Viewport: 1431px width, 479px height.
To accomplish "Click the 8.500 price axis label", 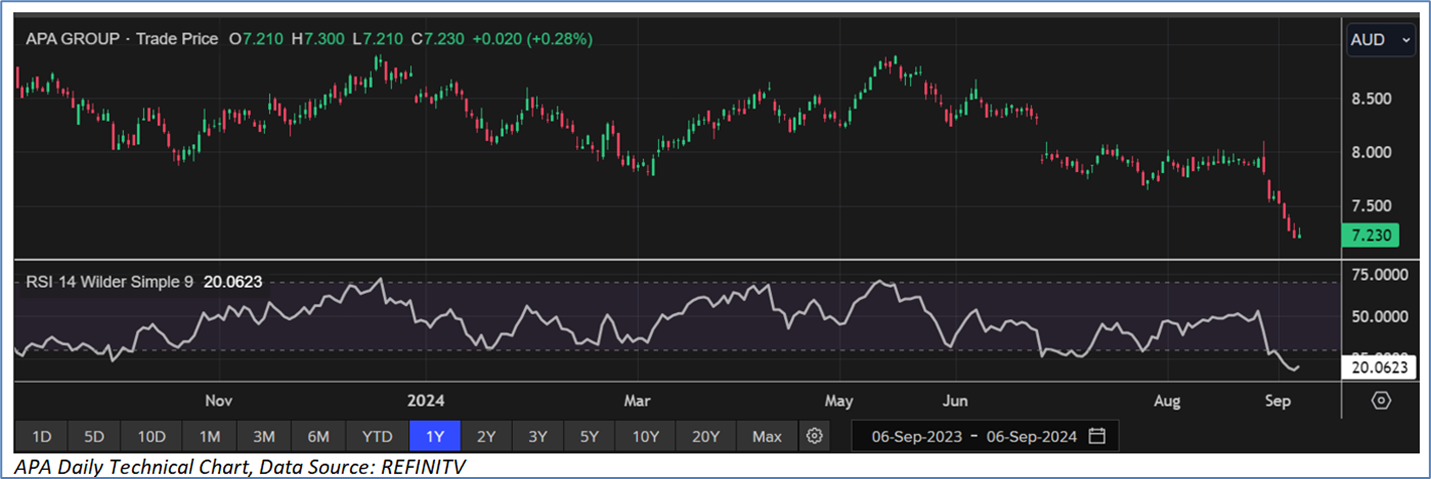I will pos(1369,99).
